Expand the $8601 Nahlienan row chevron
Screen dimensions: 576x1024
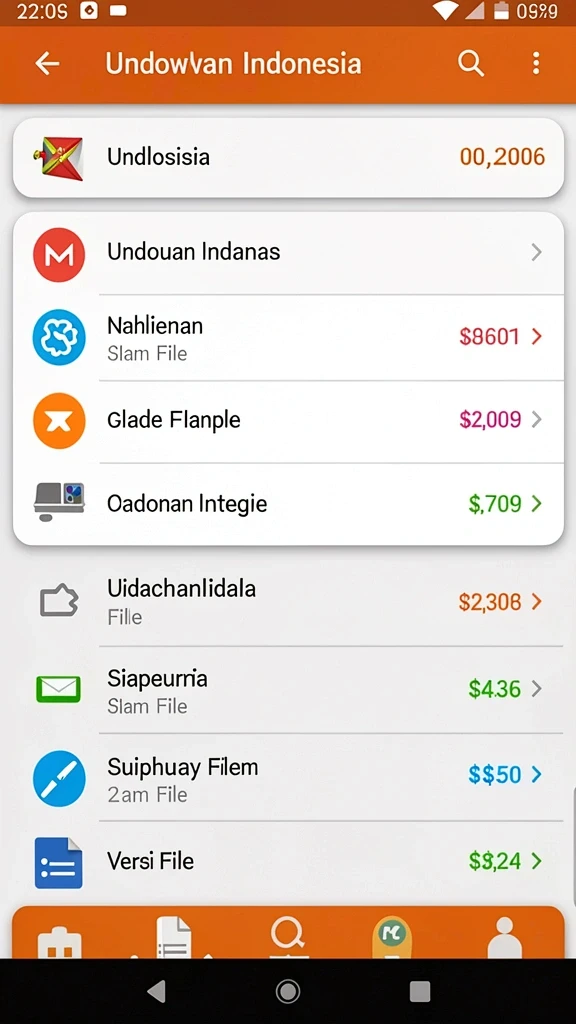click(x=537, y=336)
